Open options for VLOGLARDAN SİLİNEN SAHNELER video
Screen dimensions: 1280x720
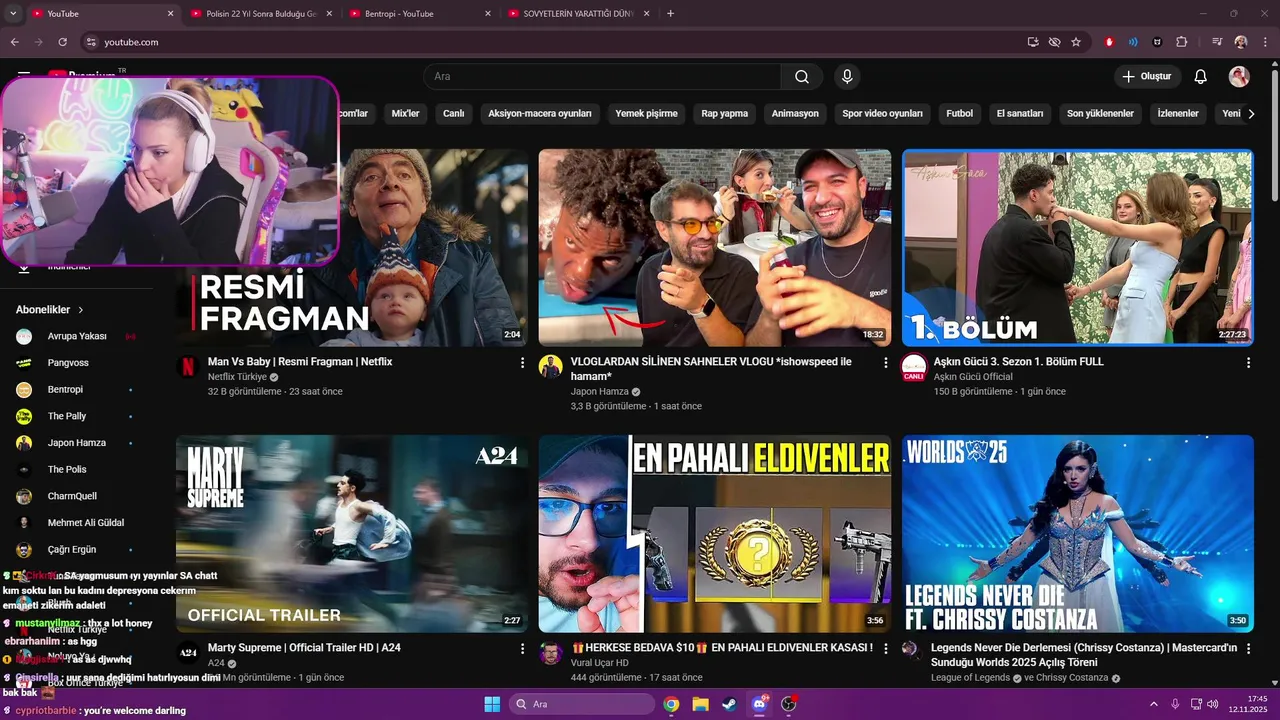click(x=885, y=363)
